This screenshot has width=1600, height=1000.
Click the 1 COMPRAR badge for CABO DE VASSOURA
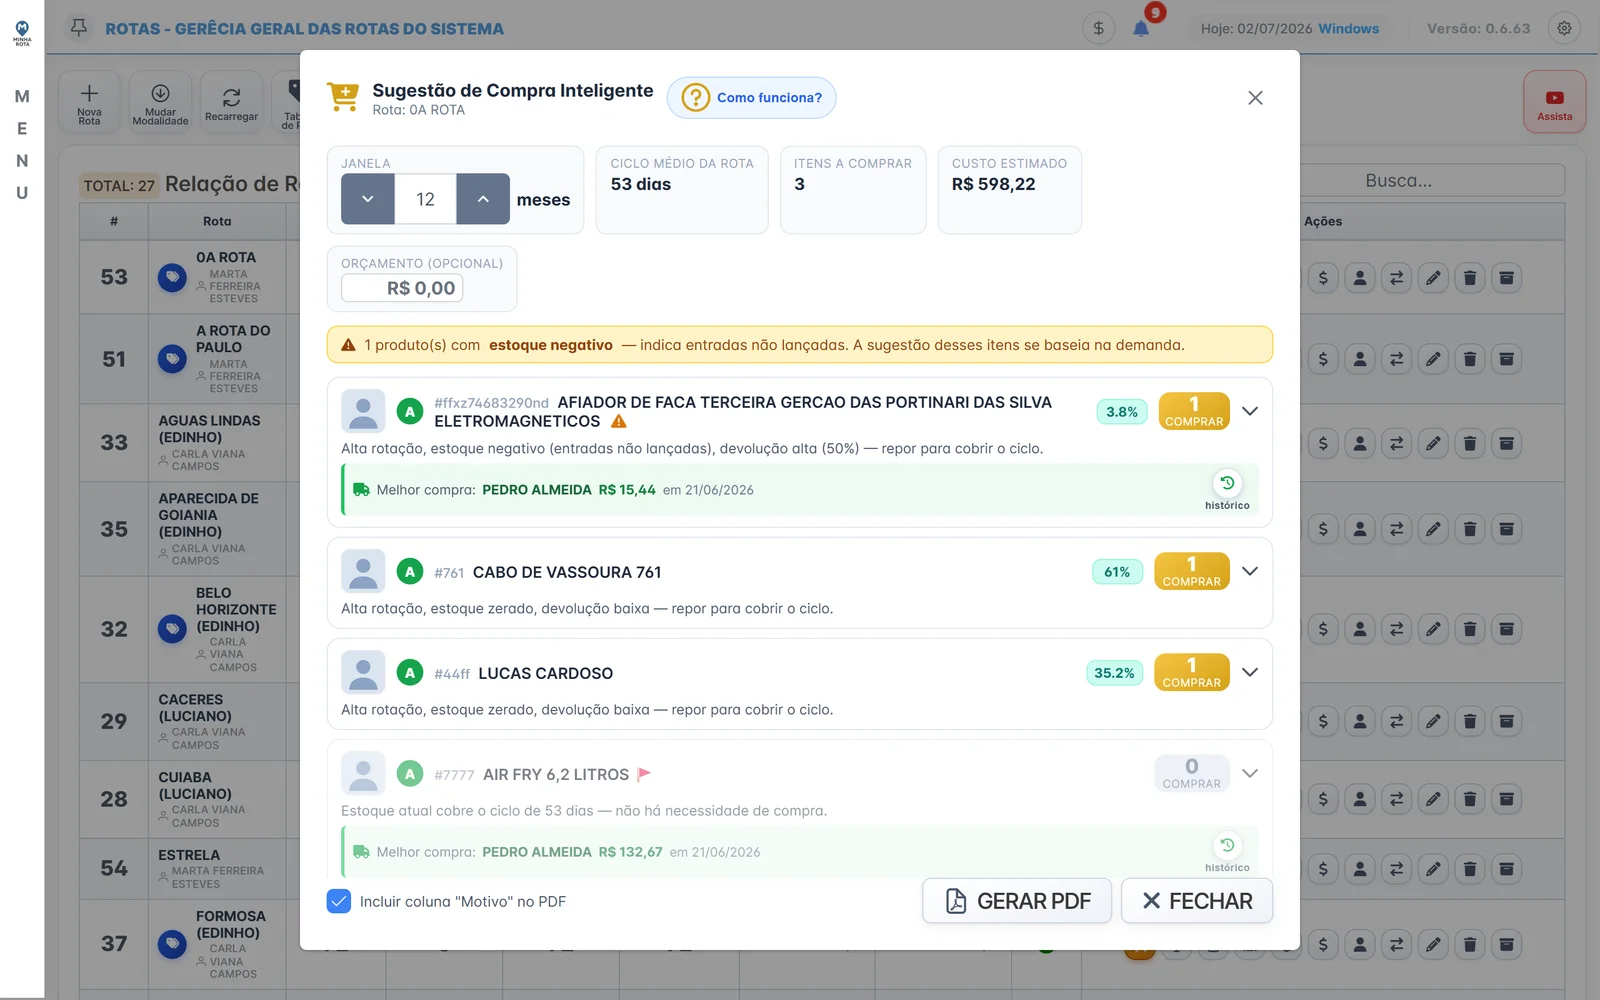pyautogui.click(x=1192, y=571)
